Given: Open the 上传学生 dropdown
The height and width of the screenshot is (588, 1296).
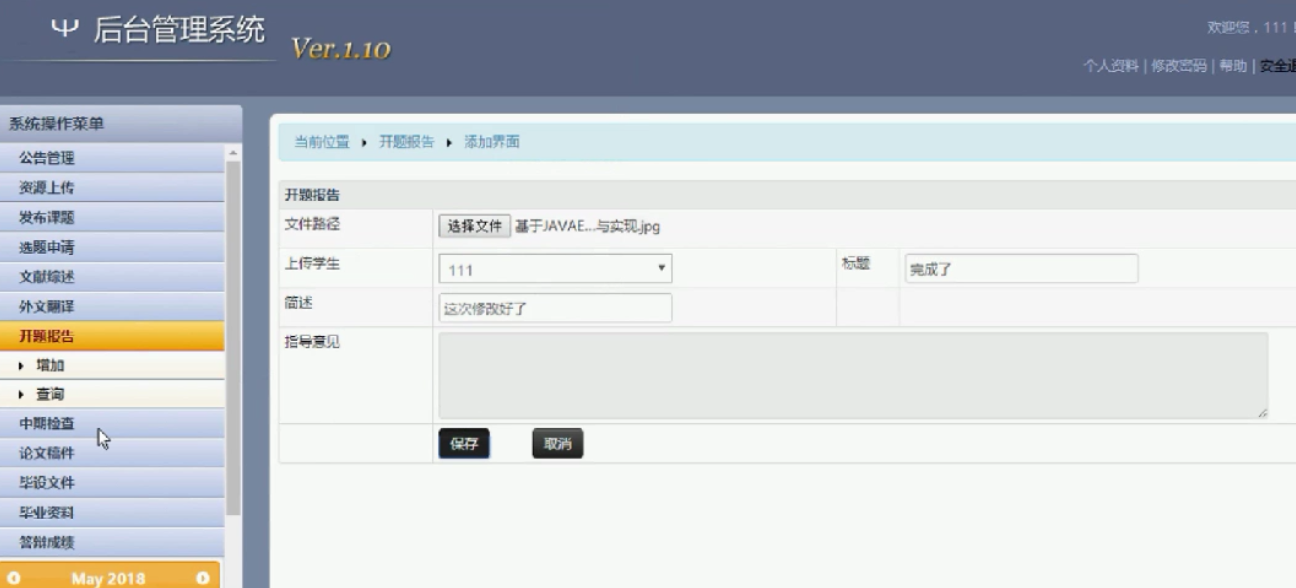Looking at the screenshot, I should click(555, 269).
